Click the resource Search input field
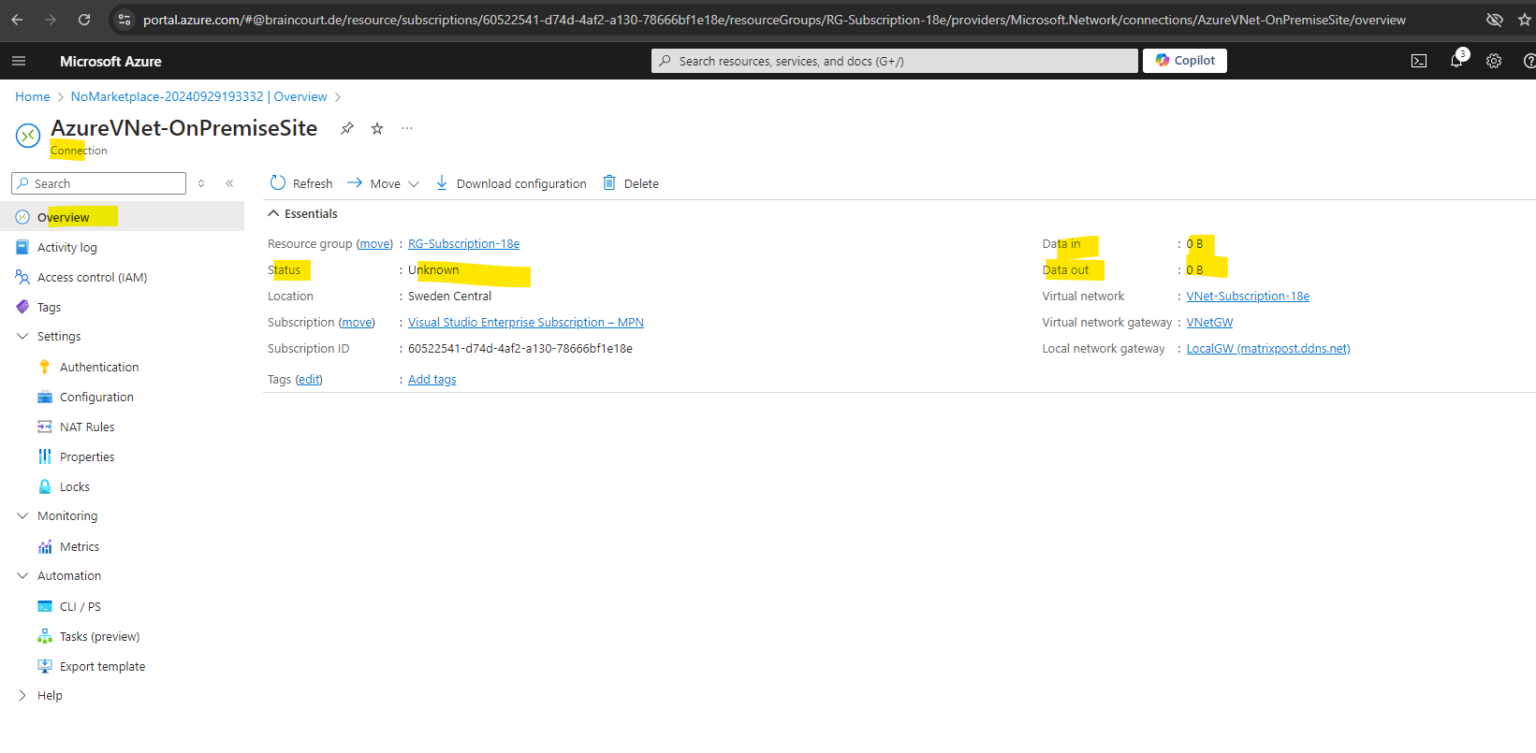This screenshot has width=1536, height=753. pos(98,183)
